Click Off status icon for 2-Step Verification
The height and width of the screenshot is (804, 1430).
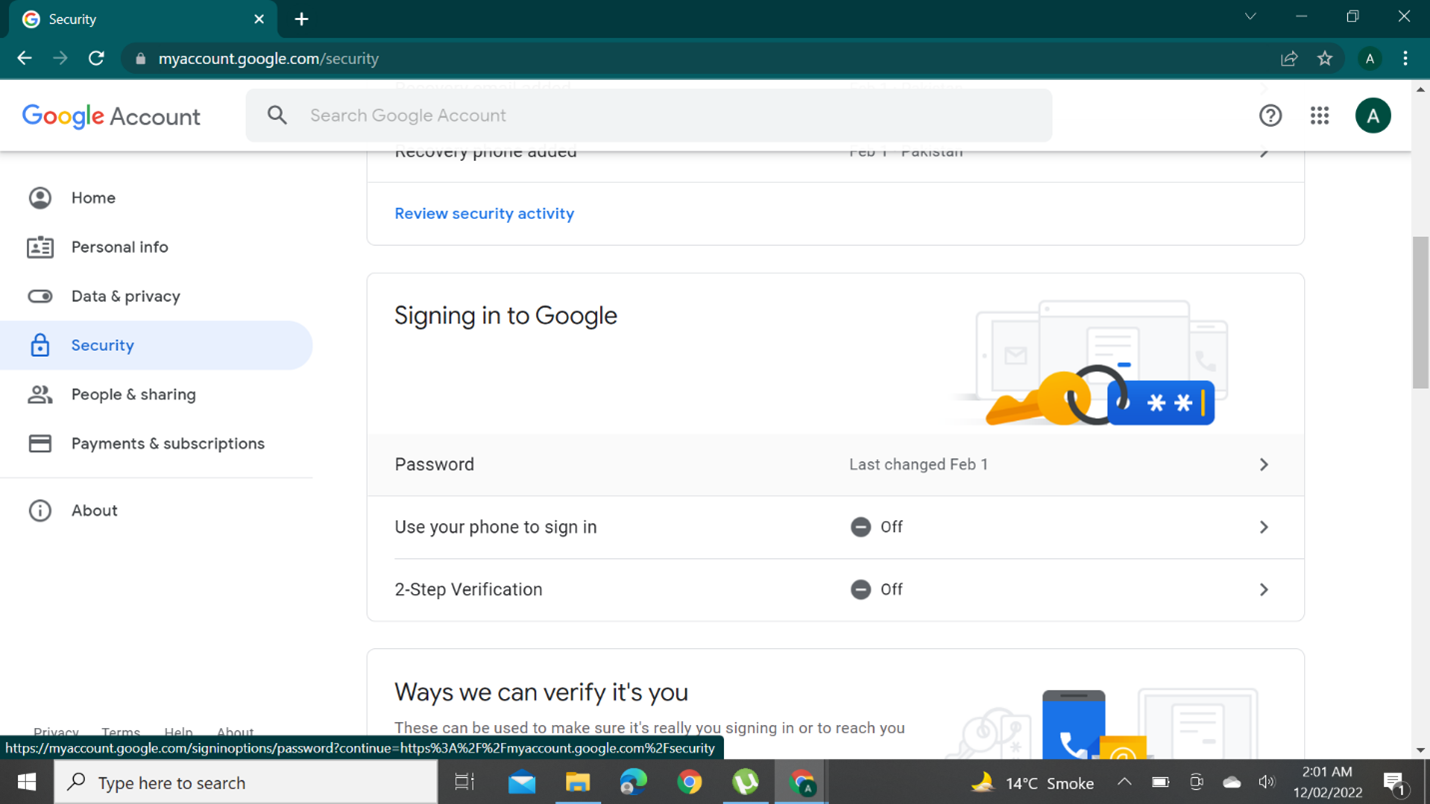point(860,590)
